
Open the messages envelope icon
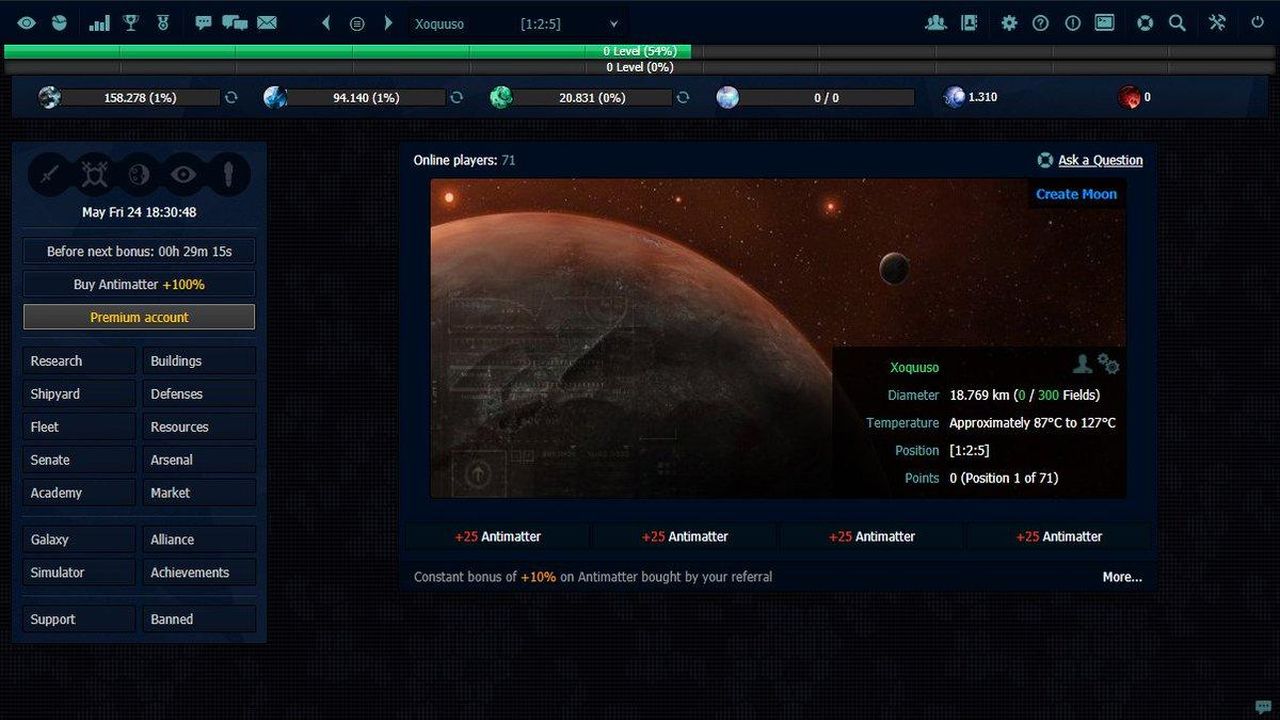coord(267,23)
